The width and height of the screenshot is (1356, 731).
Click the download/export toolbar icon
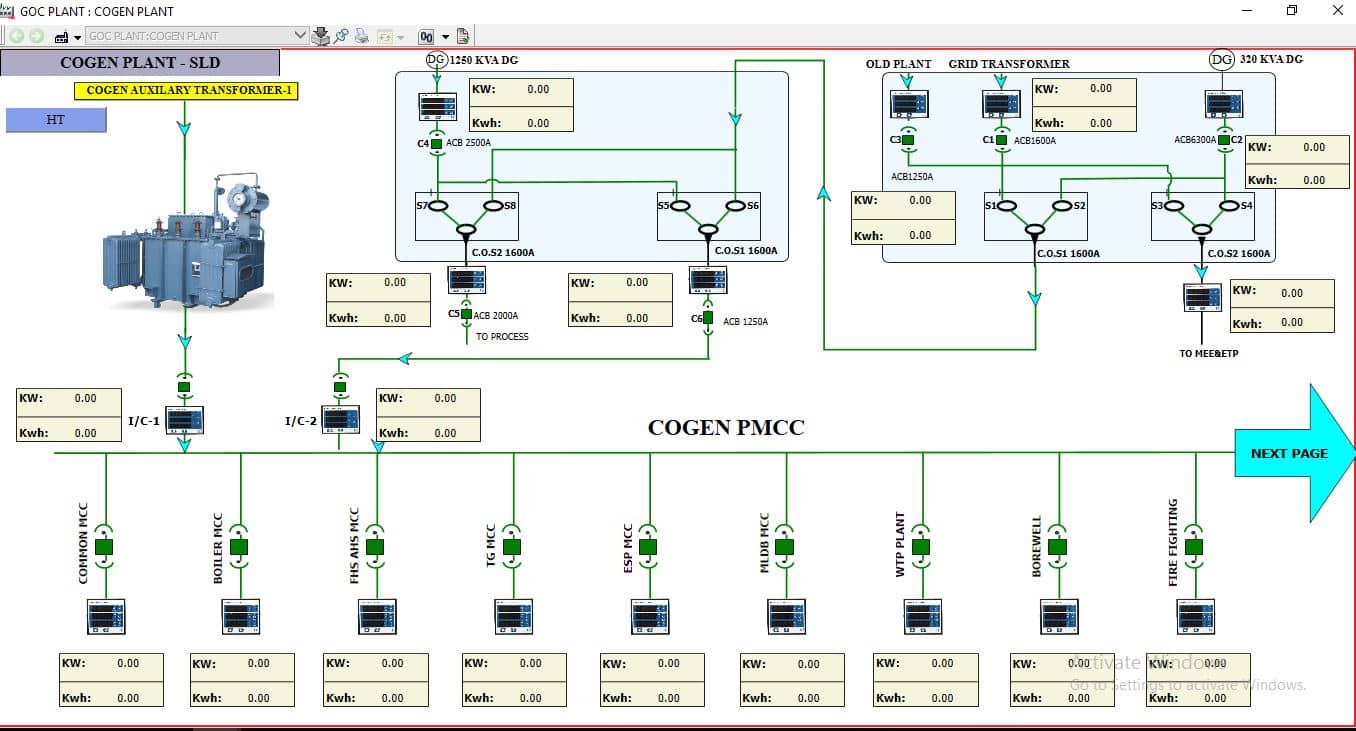click(320, 35)
